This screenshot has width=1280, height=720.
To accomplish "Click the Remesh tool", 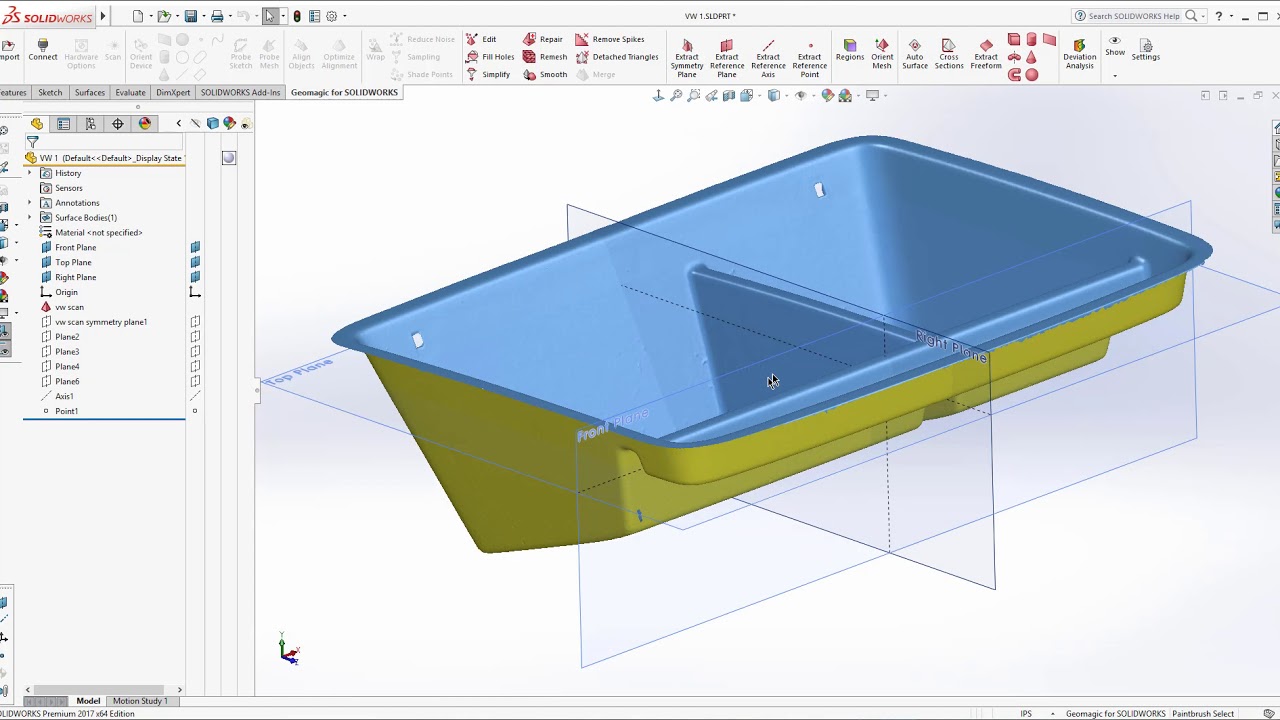I will click(x=545, y=57).
